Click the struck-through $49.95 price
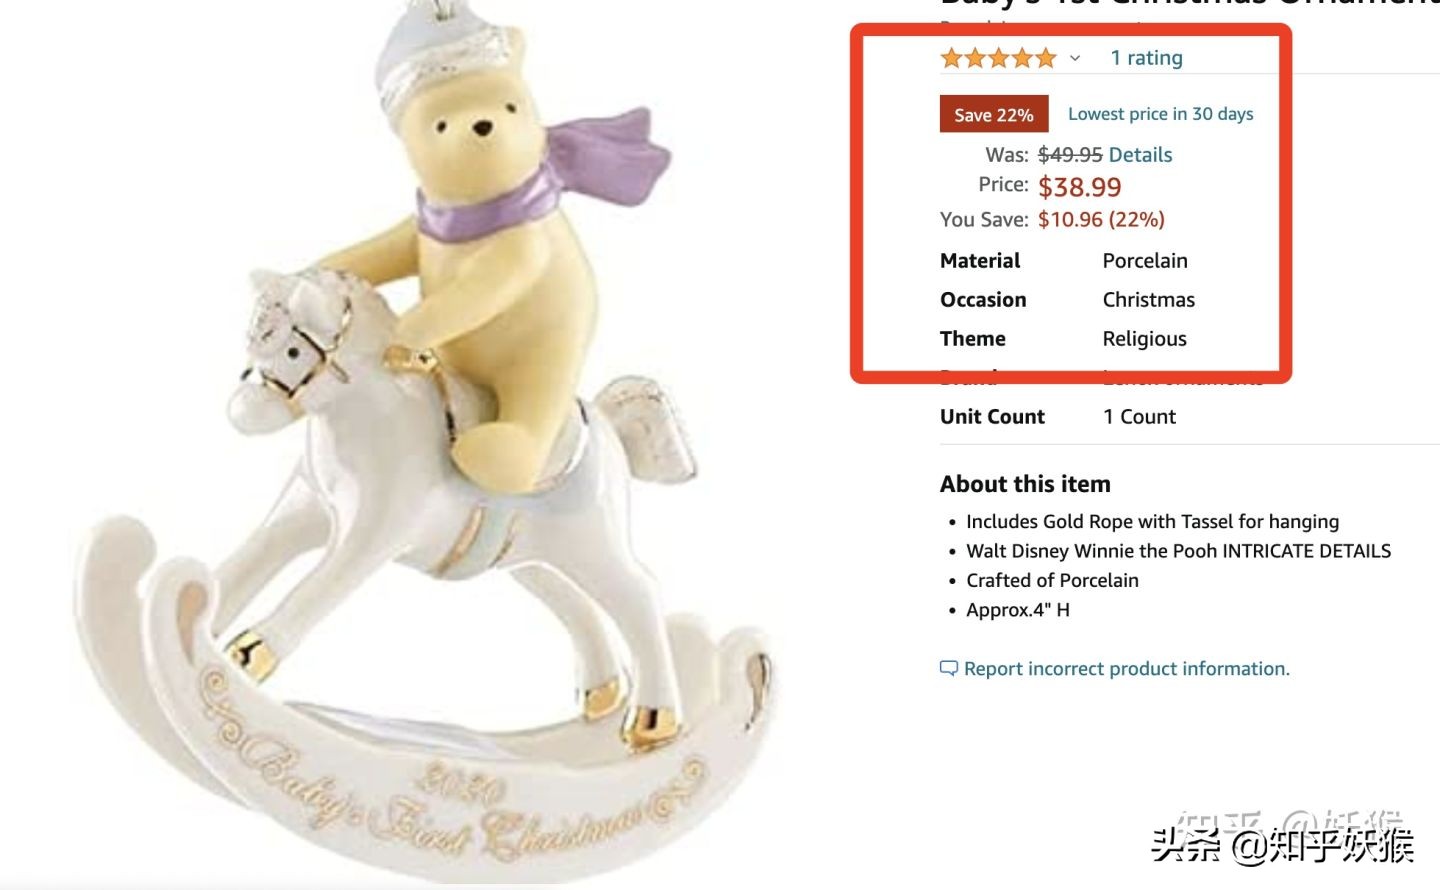 pyautogui.click(x=1070, y=155)
